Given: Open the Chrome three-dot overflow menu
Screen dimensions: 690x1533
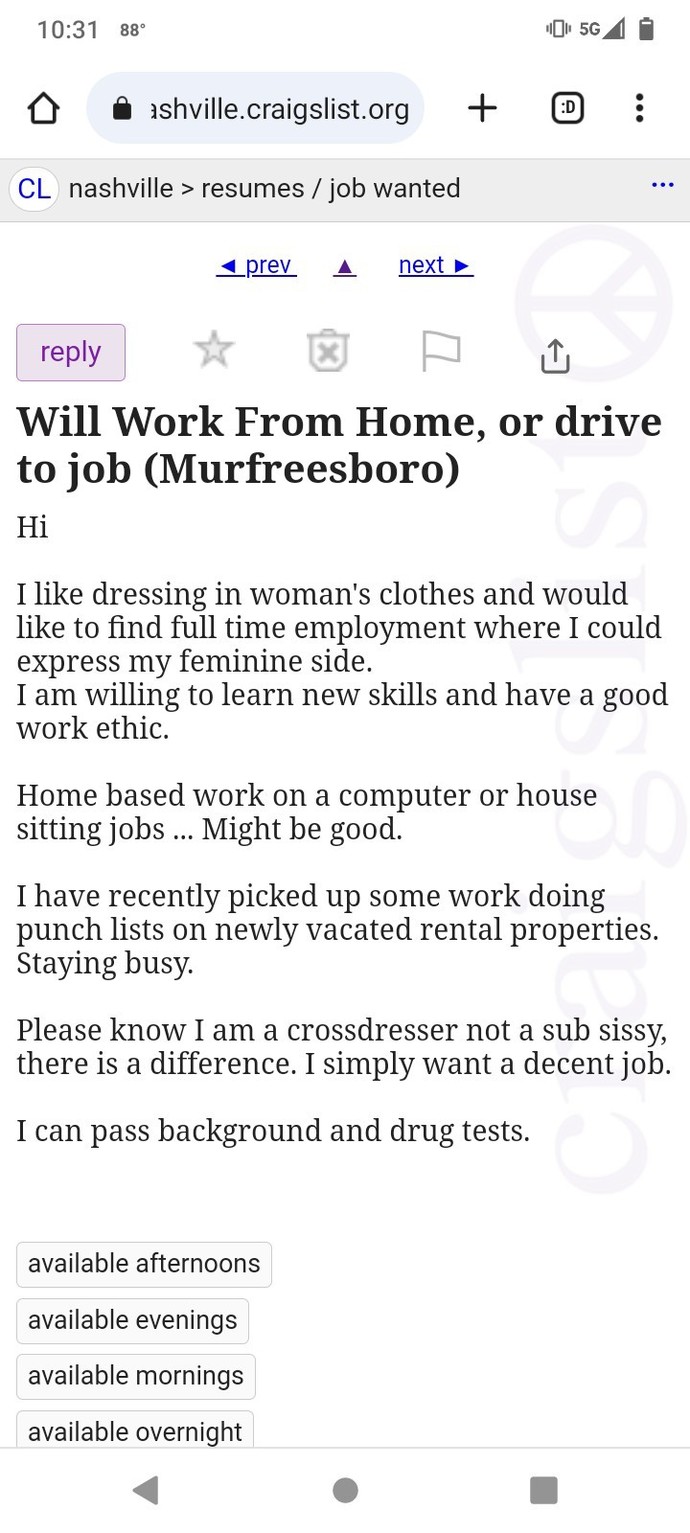Looking at the screenshot, I should 639,108.
